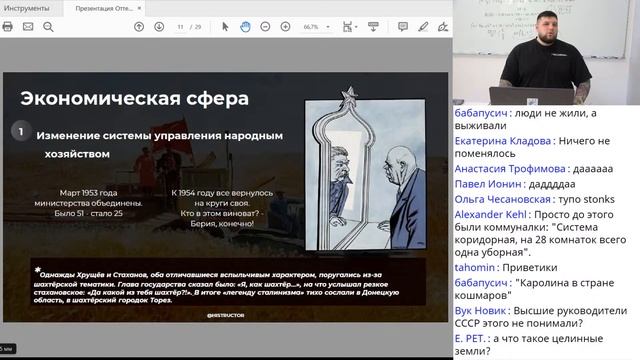Click chat username Вук Новик
640x360 pixels.
point(480,311)
